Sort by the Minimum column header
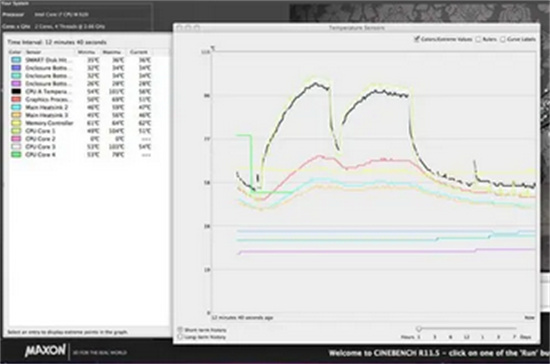This screenshot has height=364, width=550. coord(88,52)
